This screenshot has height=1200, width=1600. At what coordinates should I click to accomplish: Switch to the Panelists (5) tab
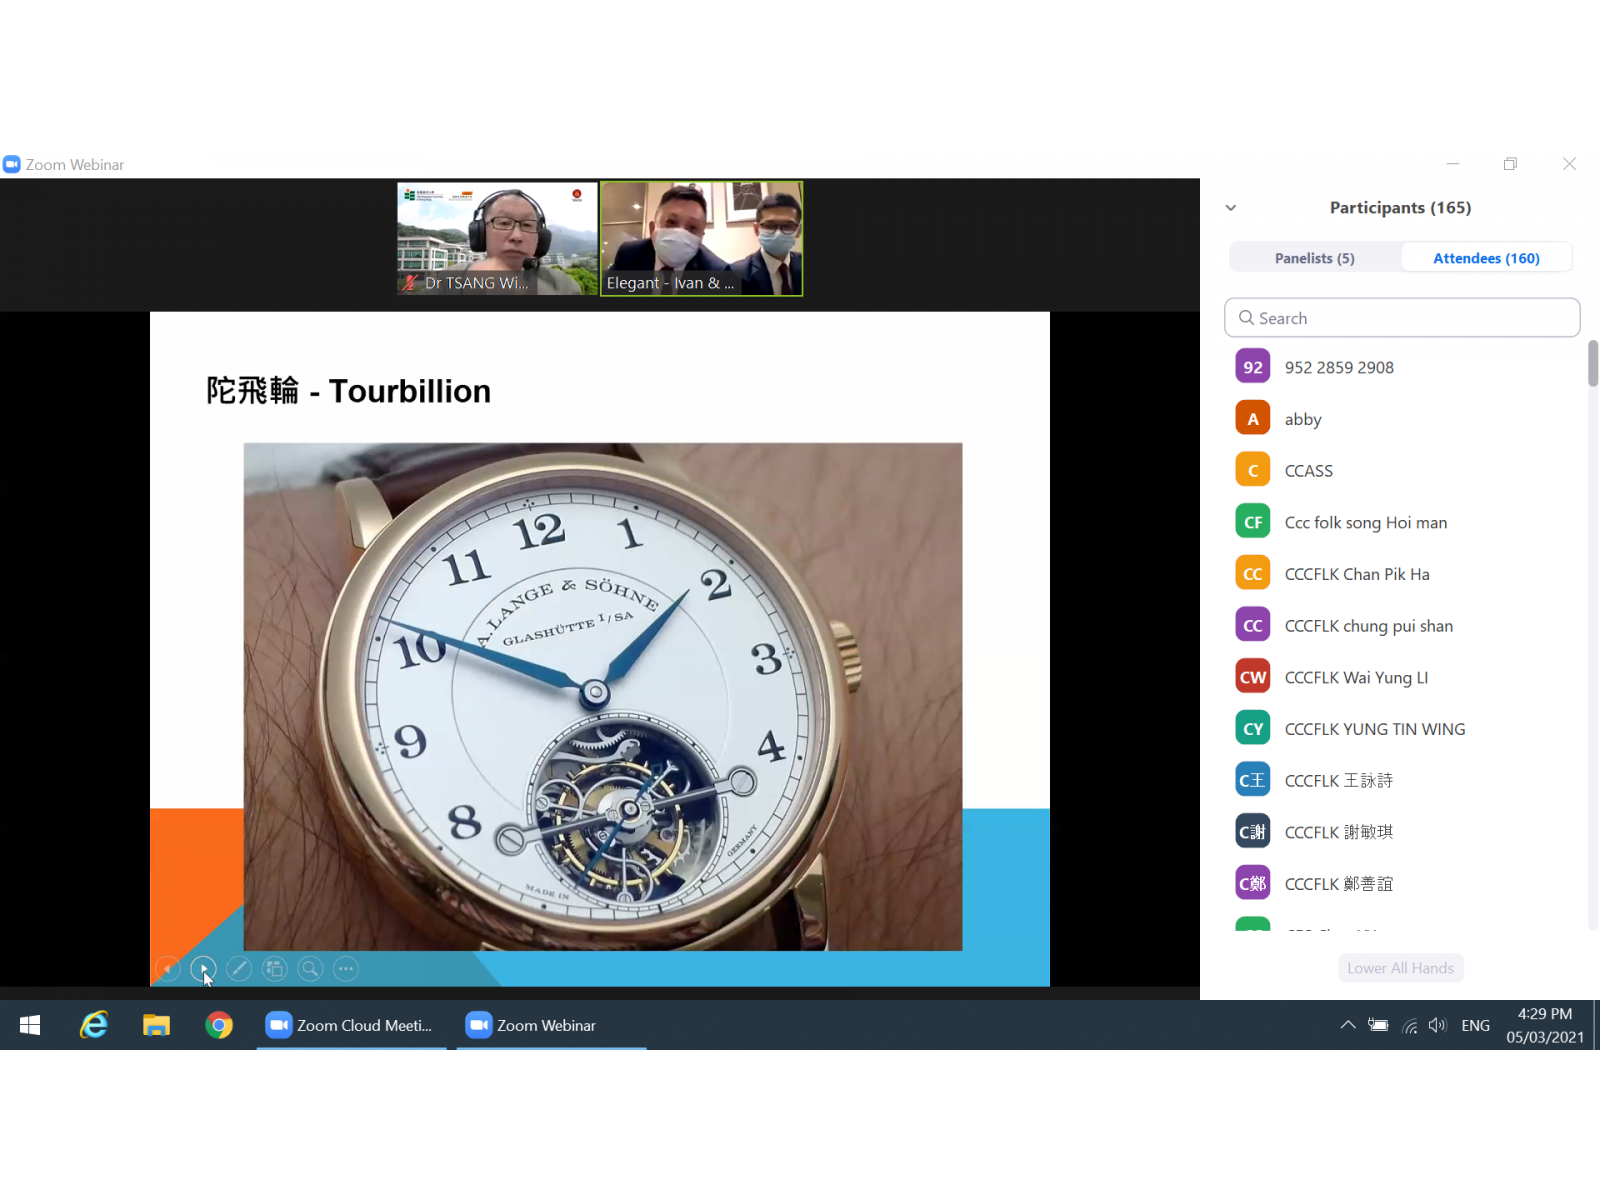tap(1314, 258)
